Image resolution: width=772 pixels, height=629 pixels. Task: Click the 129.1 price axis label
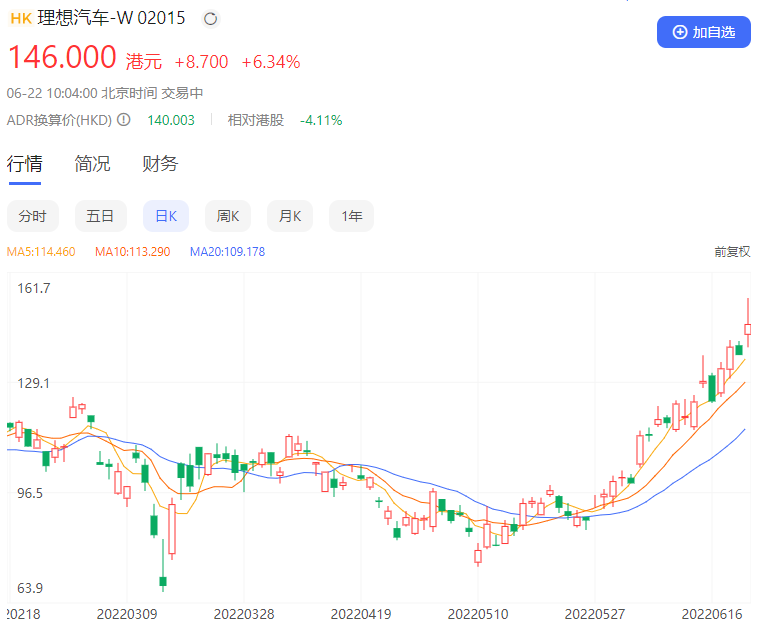click(x=33, y=383)
